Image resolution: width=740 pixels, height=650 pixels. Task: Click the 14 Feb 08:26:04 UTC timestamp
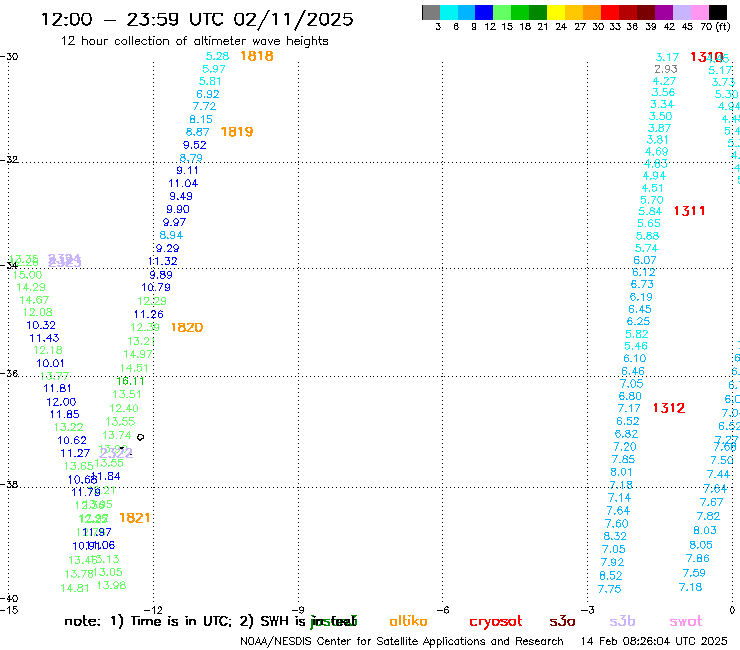(654, 641)
